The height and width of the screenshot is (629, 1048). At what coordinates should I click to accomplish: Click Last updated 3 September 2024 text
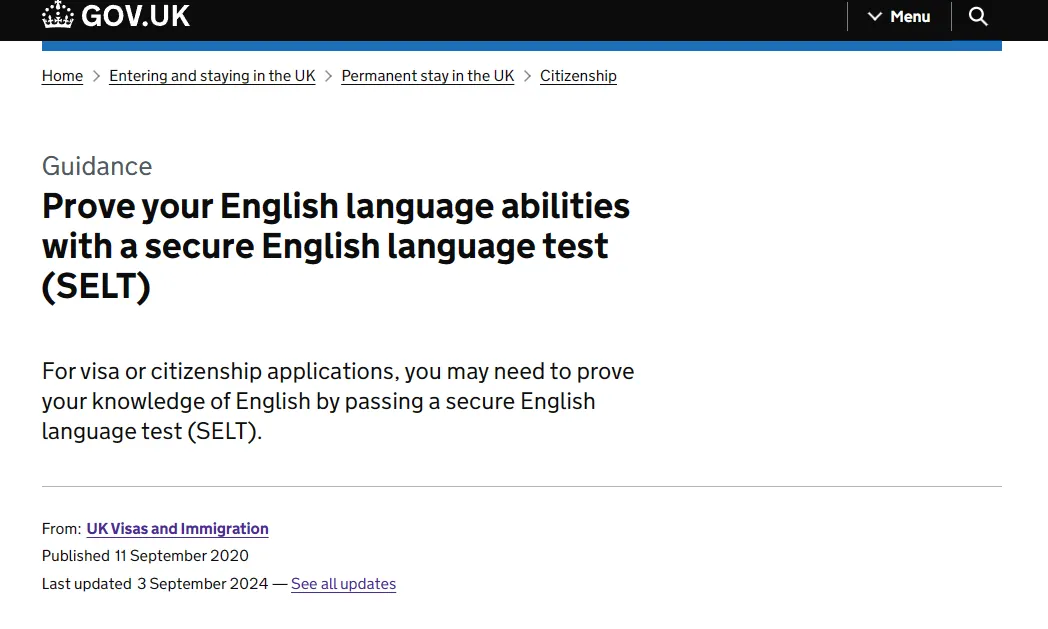[155, 584]
